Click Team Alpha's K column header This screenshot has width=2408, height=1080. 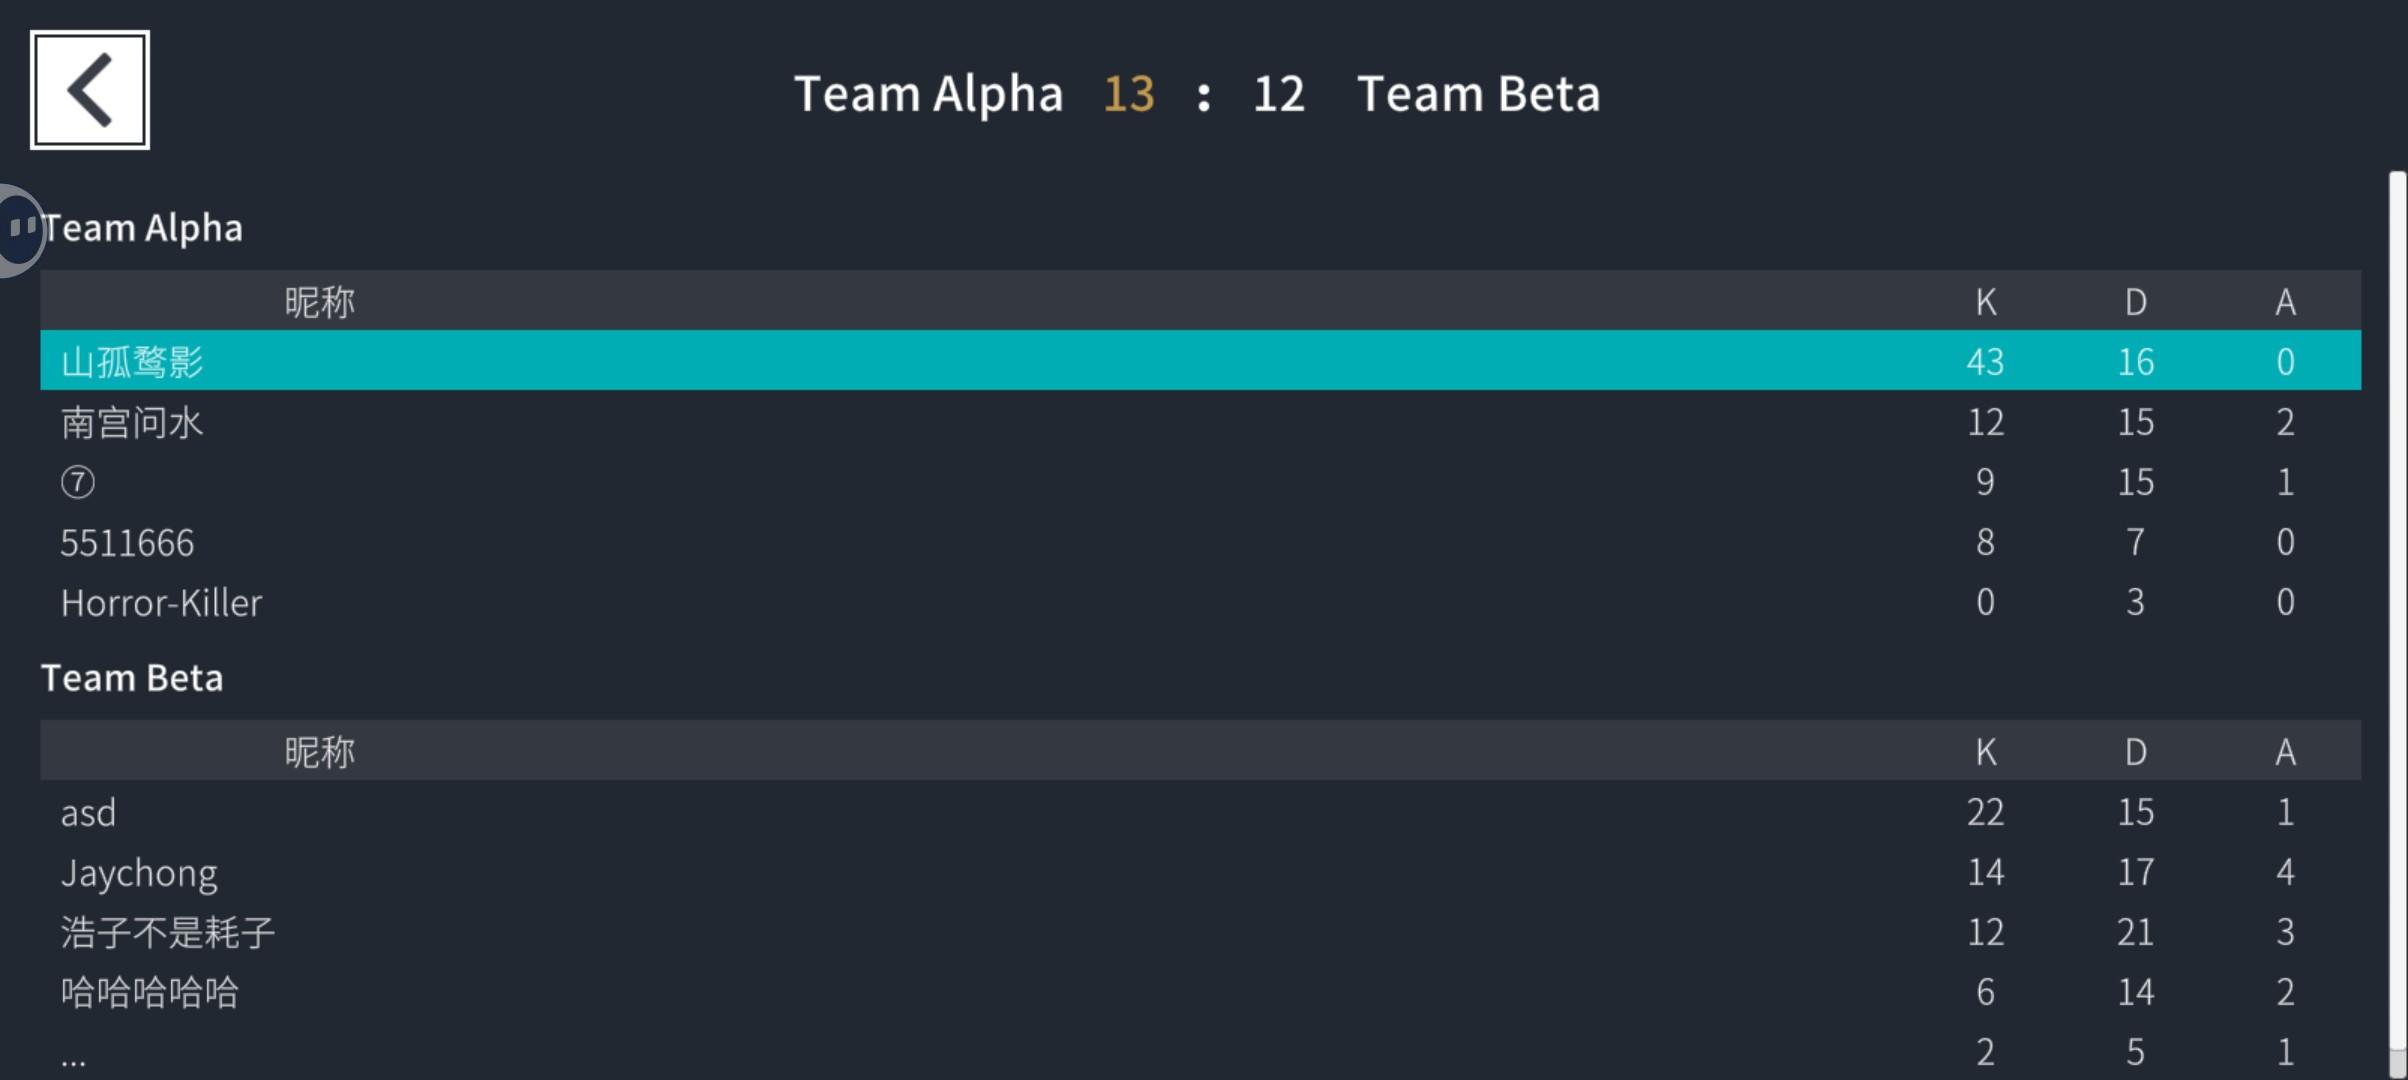tap(1986, 301)
